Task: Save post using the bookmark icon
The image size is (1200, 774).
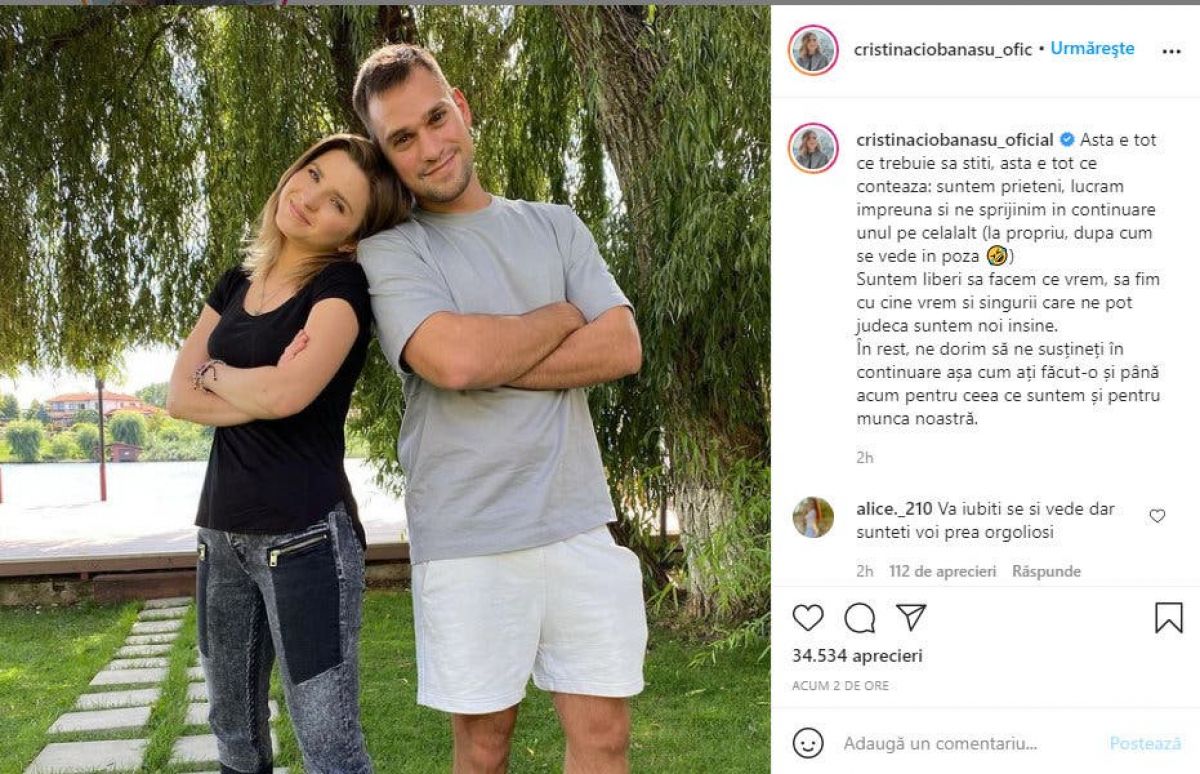Action: (x=1168, y=618)
